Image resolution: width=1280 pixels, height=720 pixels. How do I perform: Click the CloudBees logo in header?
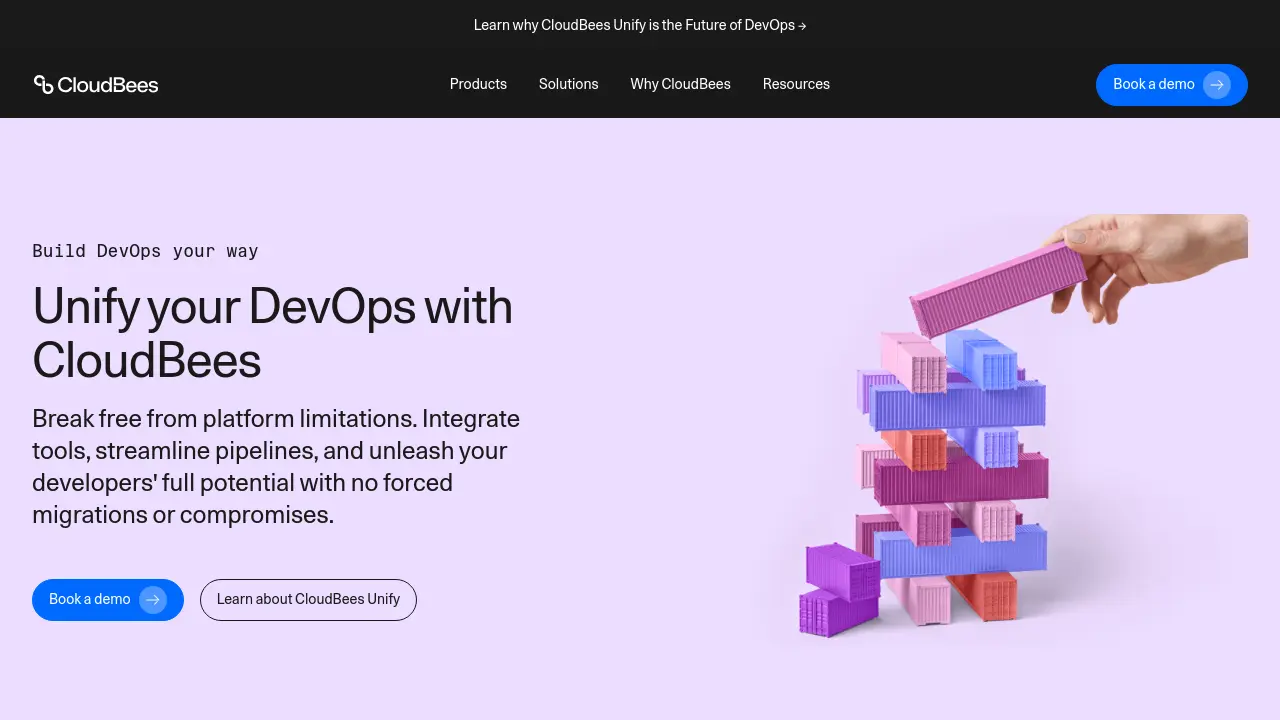(96, 85)
